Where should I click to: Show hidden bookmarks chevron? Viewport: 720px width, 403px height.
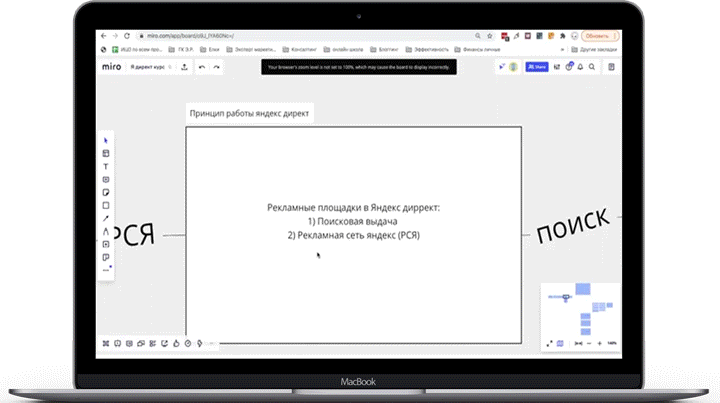(x=562, y=50)
